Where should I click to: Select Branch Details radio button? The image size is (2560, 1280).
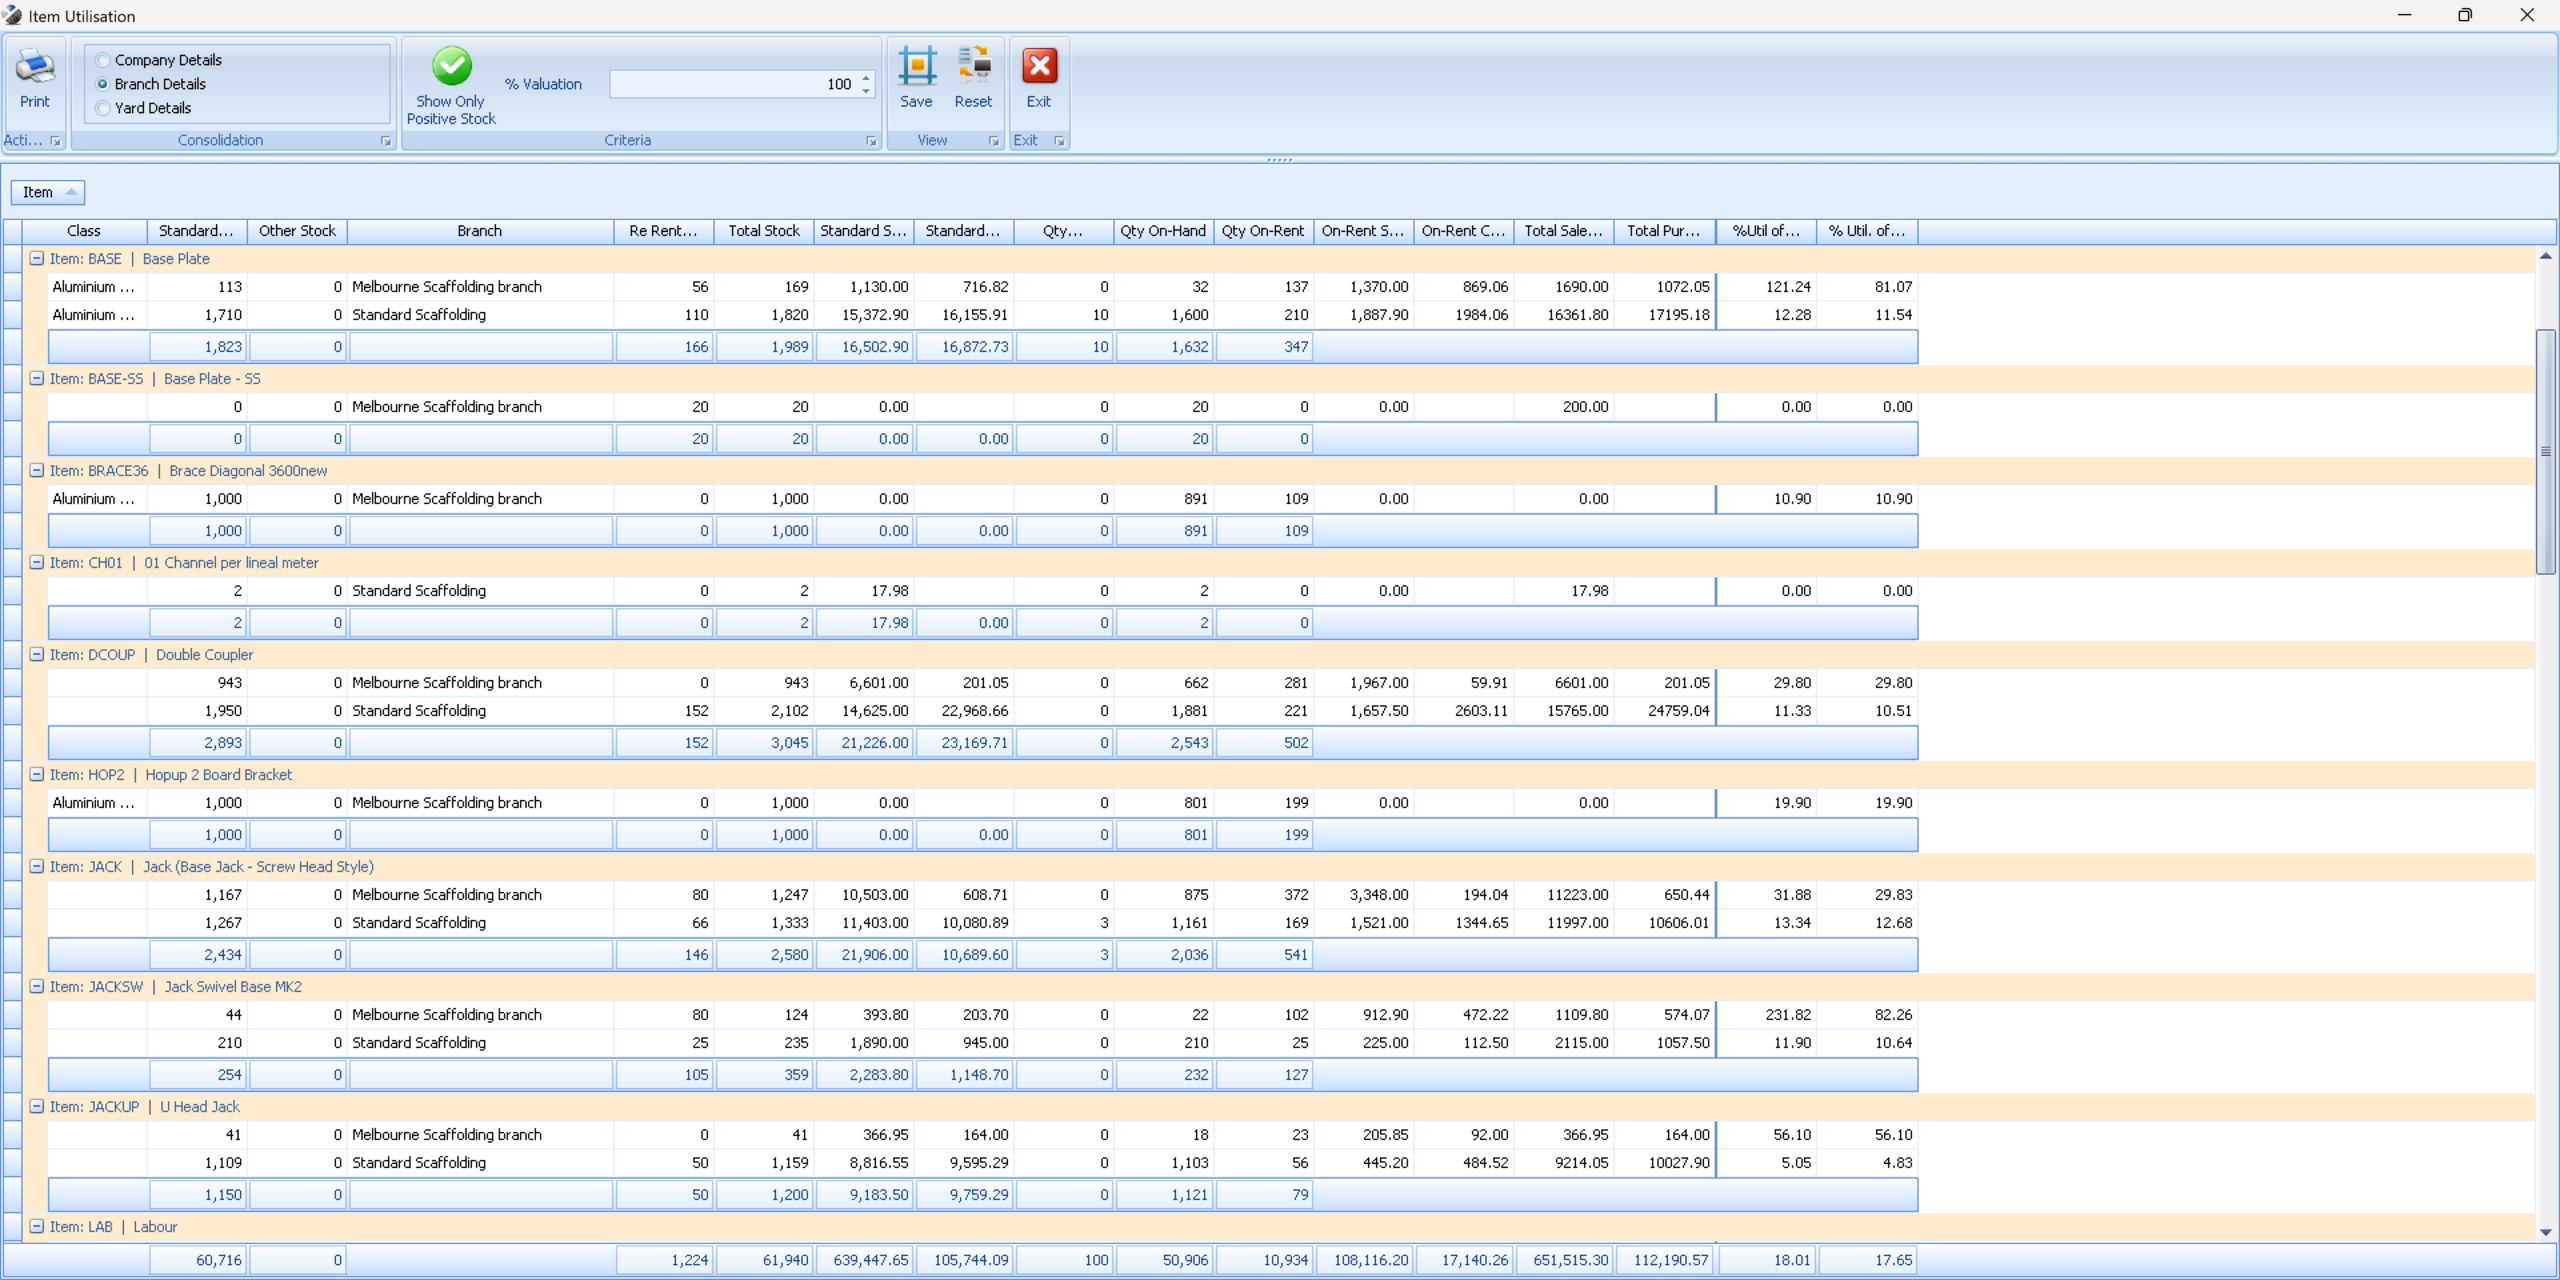pyautogui.click(x=103, y=84)
